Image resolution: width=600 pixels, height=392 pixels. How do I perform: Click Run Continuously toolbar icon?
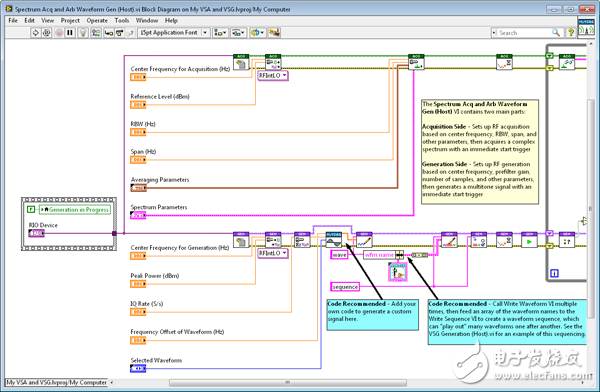click(46, 33)
